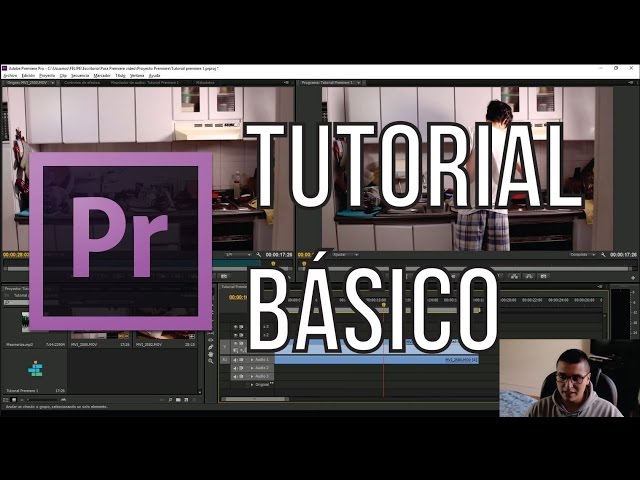Viewport: 640px width, 480px height.
Task: Open the Edición menu
Action: [x=28, y=76]
